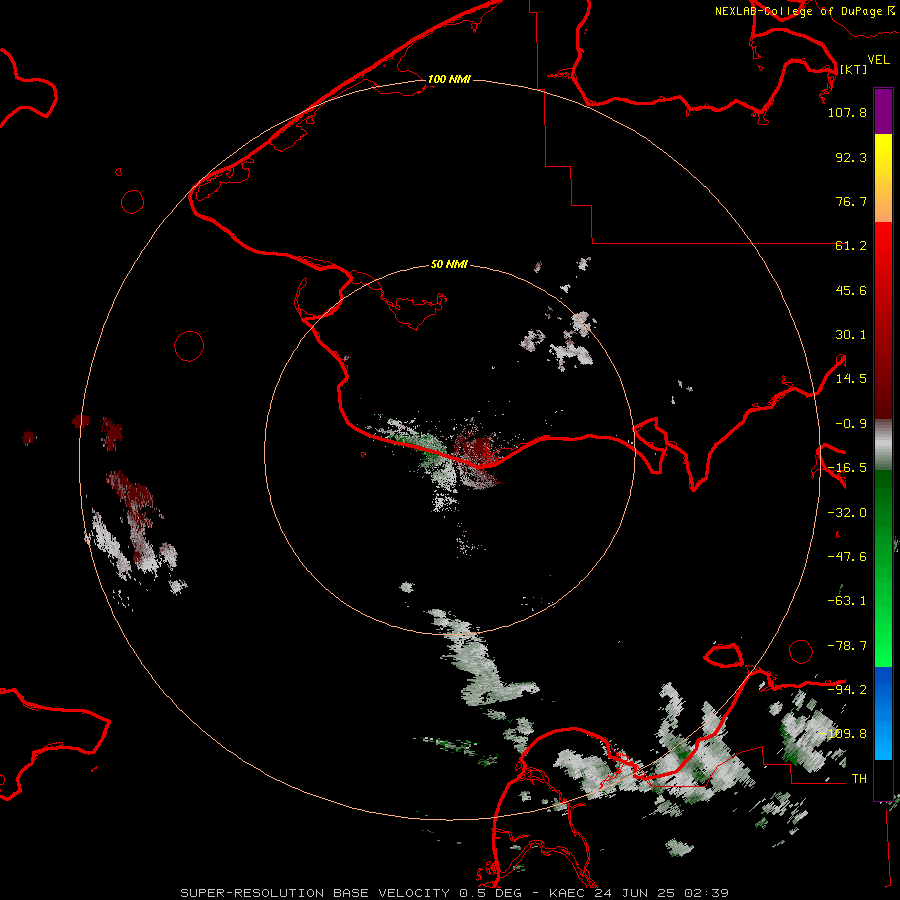The height and width of the screenshot is (900, 900).
Task: Click the TH label on the scale
Action: [859, 779]
